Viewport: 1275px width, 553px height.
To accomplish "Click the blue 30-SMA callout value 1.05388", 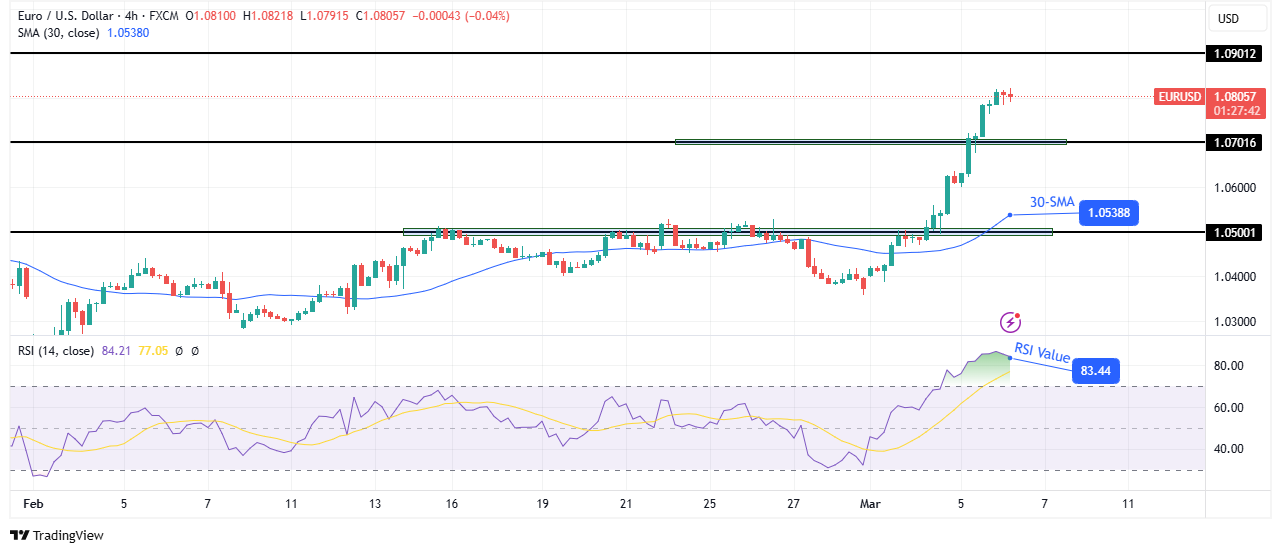I will point(1108,212).
